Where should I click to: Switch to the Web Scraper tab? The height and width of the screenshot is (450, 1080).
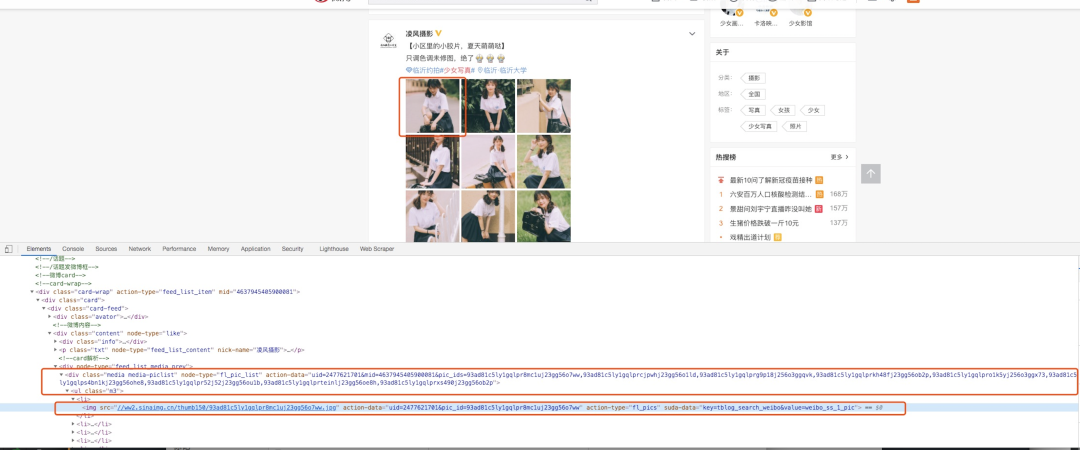377,249
